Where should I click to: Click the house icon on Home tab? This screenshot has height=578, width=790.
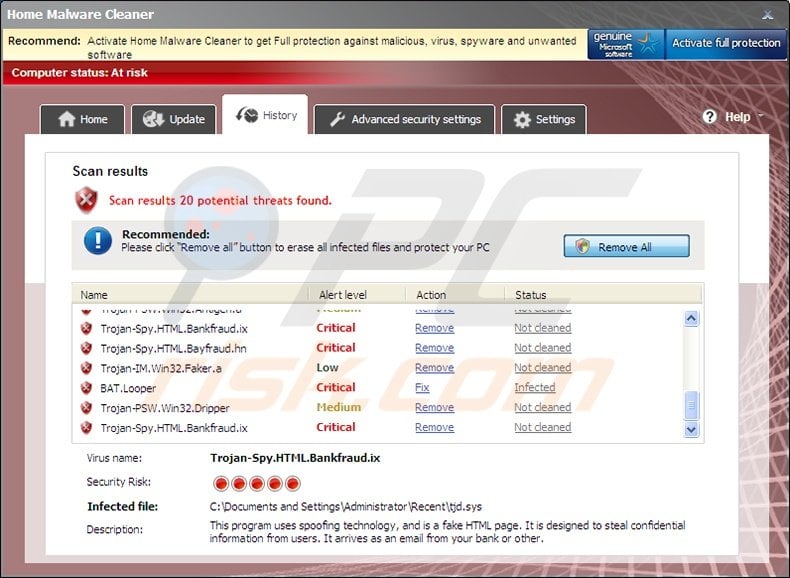click(x=67, y=119)
